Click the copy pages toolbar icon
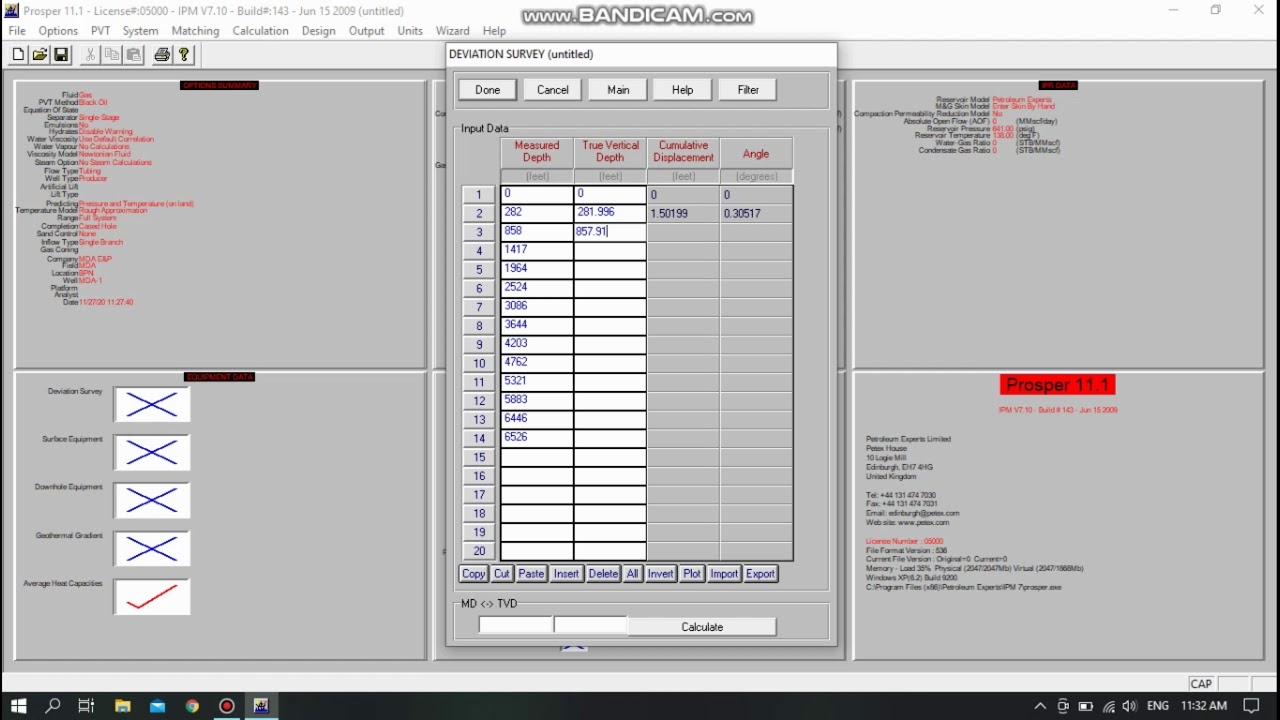This screenshot has height=720, width=1280. coord(112,55)
